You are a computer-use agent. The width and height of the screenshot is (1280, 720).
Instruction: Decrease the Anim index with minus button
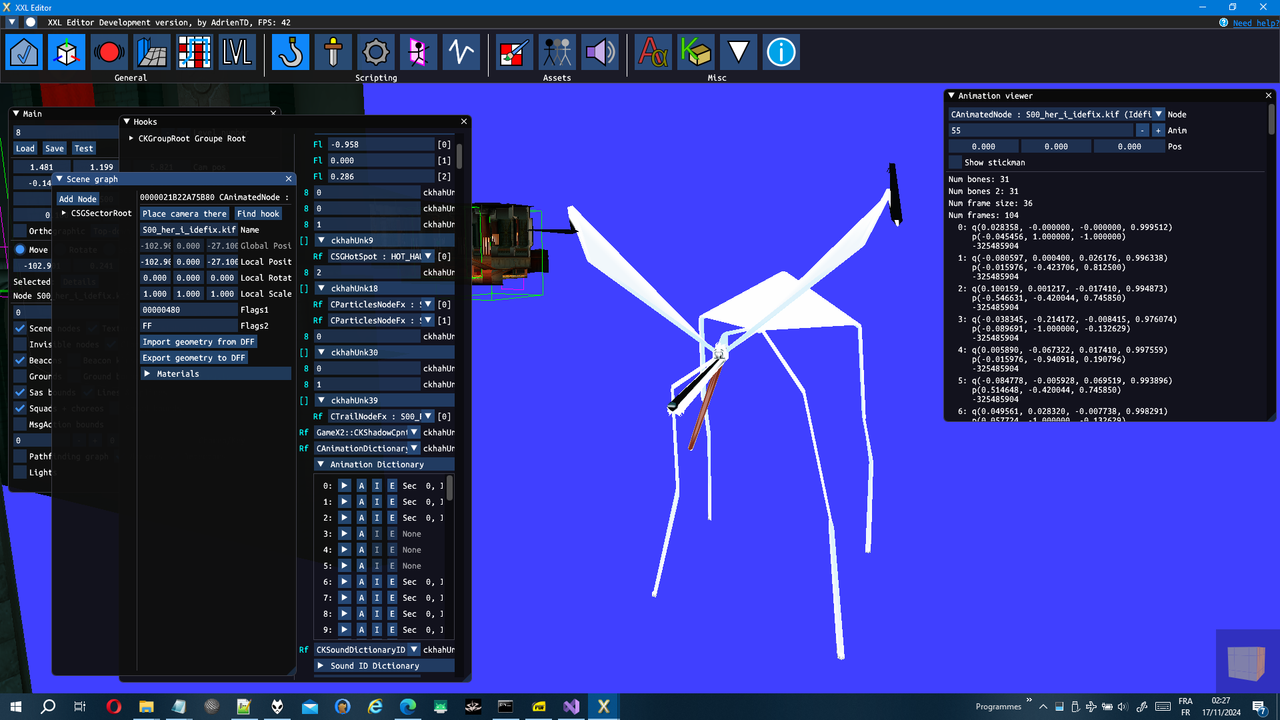coord(1143,130)
